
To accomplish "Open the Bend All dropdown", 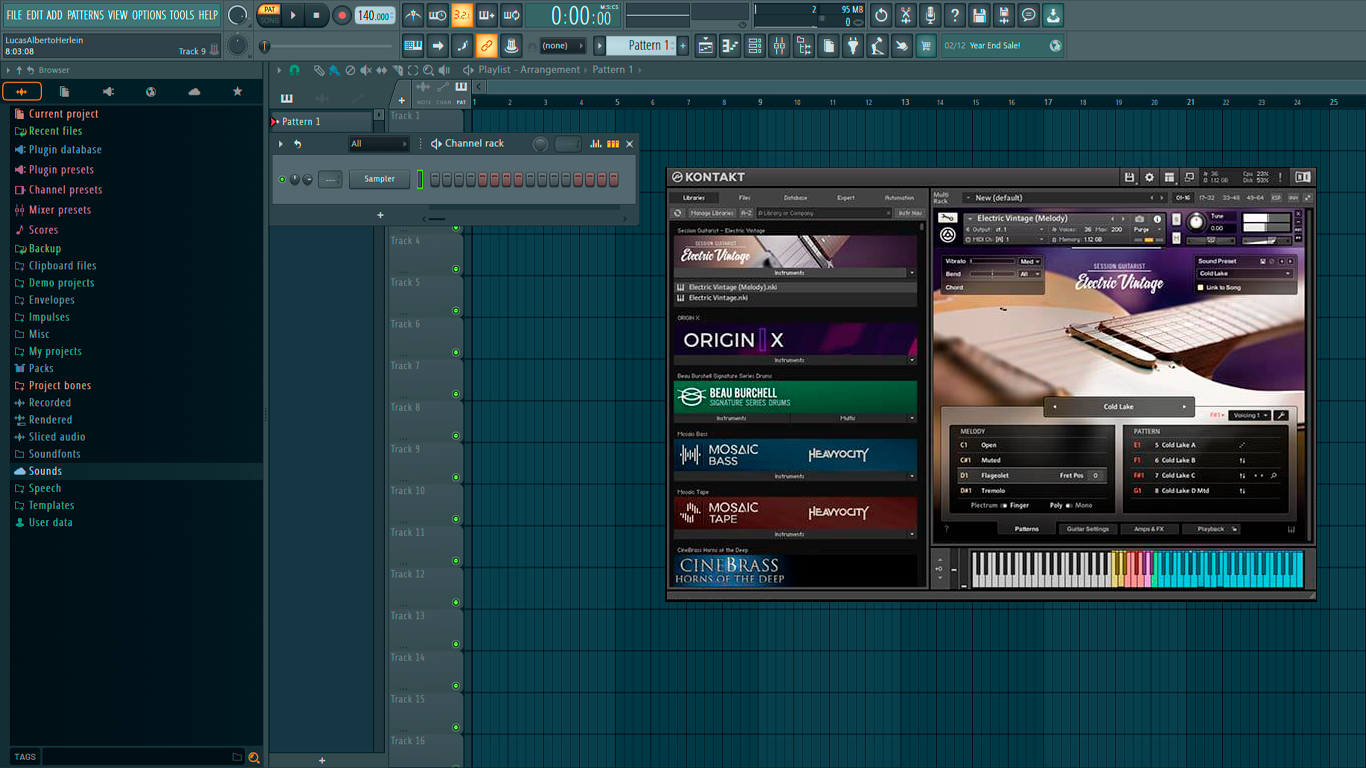I will [1030, 274].
